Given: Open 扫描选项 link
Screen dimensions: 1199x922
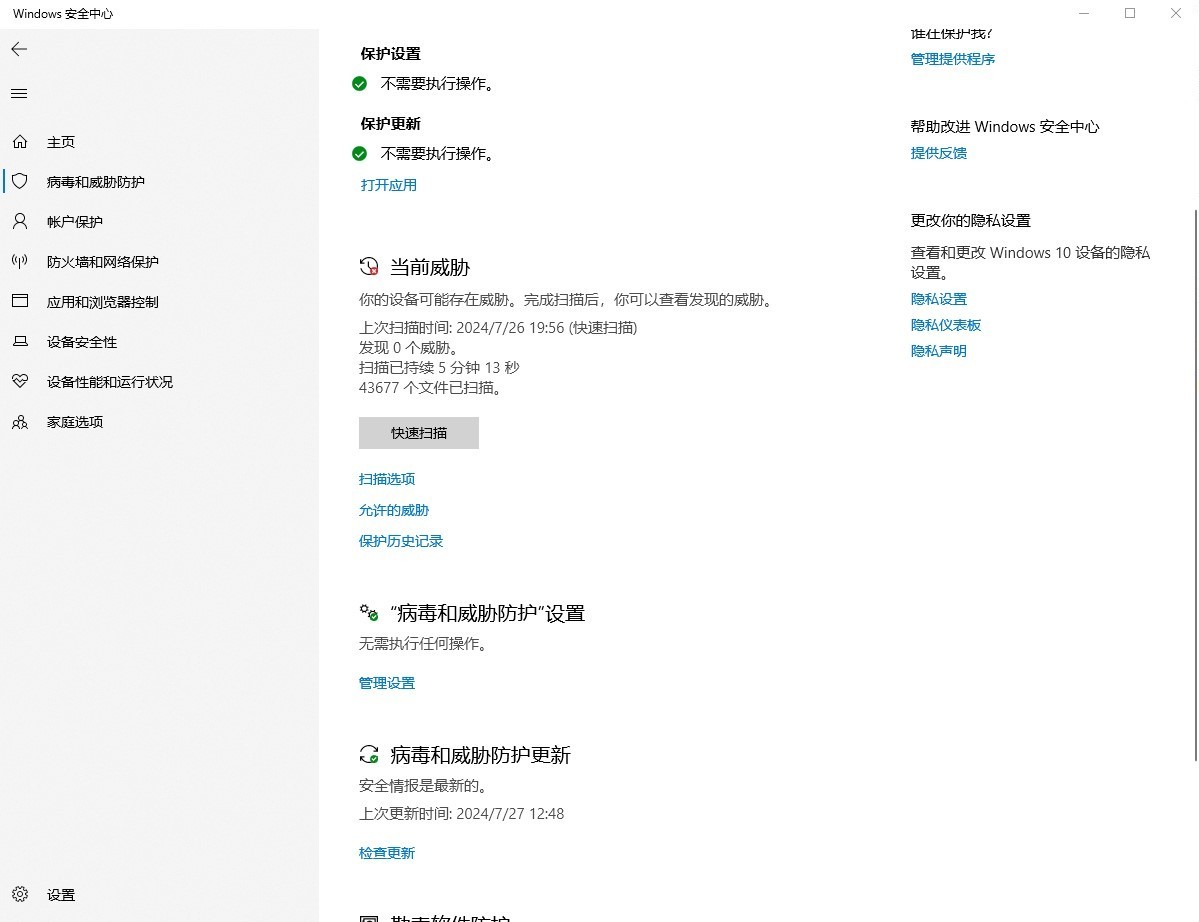Looking at the screenshot, I should (387, 479).
